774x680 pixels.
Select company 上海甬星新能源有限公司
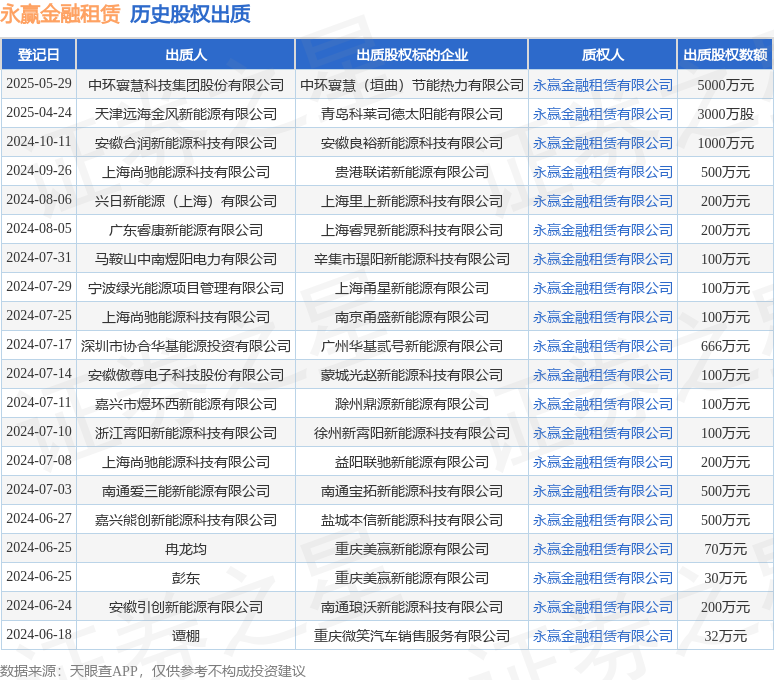412,288
